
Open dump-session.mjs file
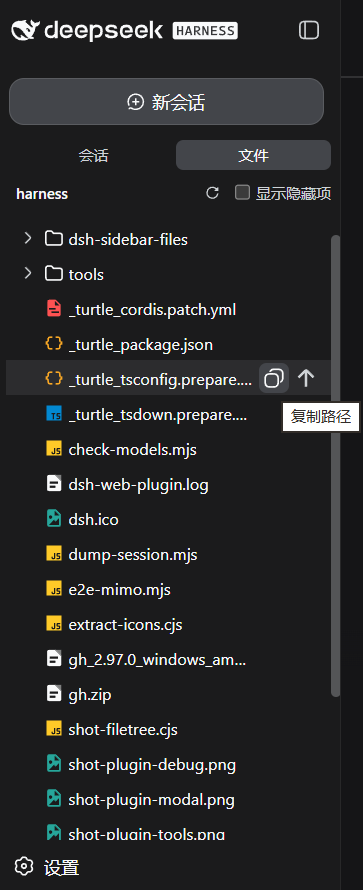(133, 555)
